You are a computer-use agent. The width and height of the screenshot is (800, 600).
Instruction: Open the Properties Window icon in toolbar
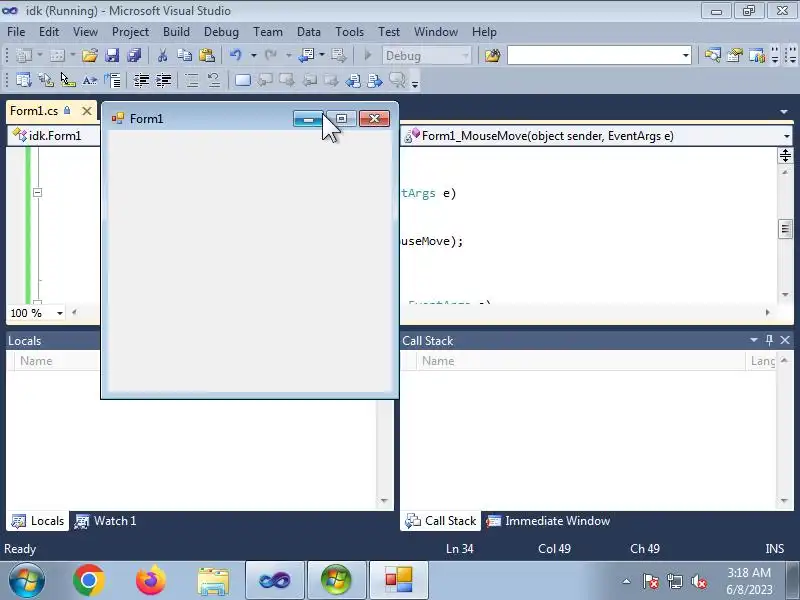[x=735, y=55]
